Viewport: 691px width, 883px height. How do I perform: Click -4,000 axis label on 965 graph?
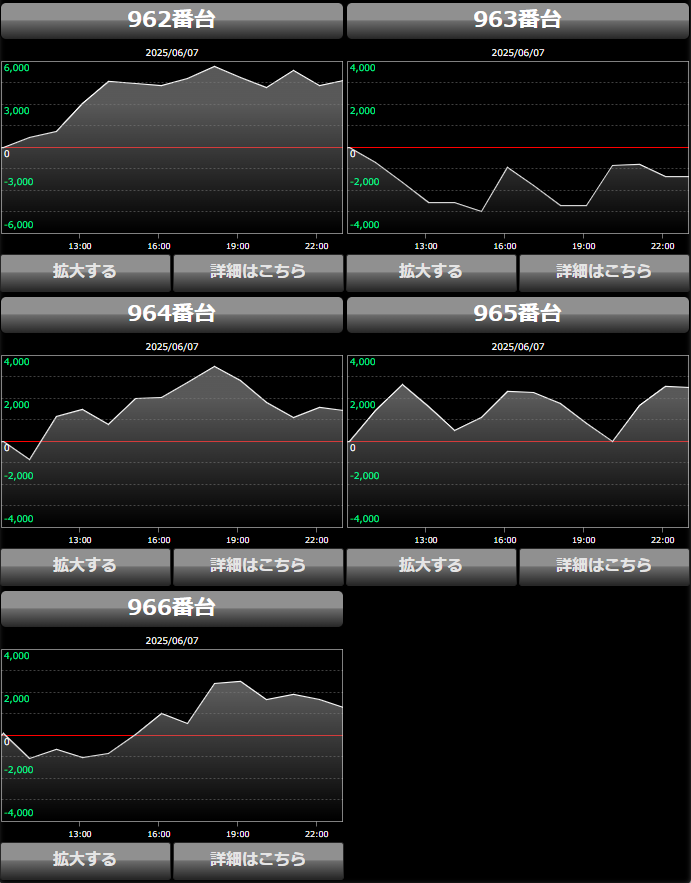point(364,519)
